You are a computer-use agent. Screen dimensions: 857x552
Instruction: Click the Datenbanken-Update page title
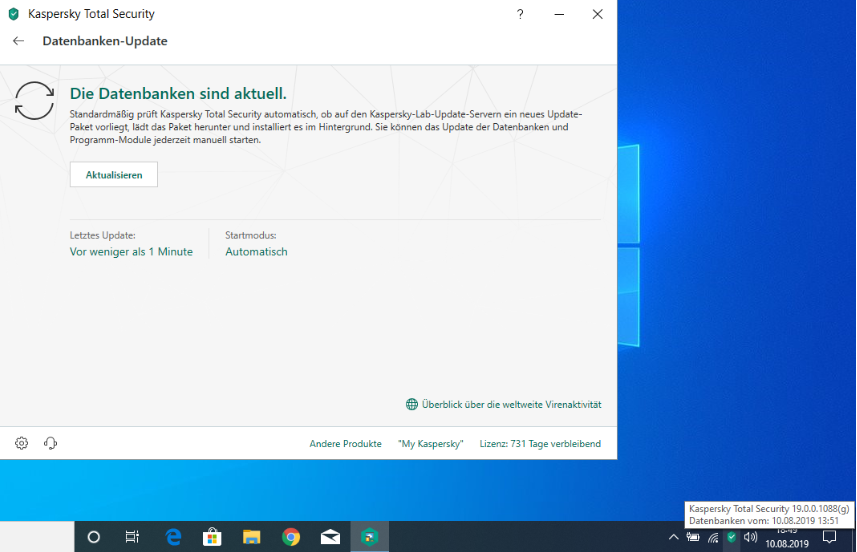pyautogui.click(x=105, y=41)
